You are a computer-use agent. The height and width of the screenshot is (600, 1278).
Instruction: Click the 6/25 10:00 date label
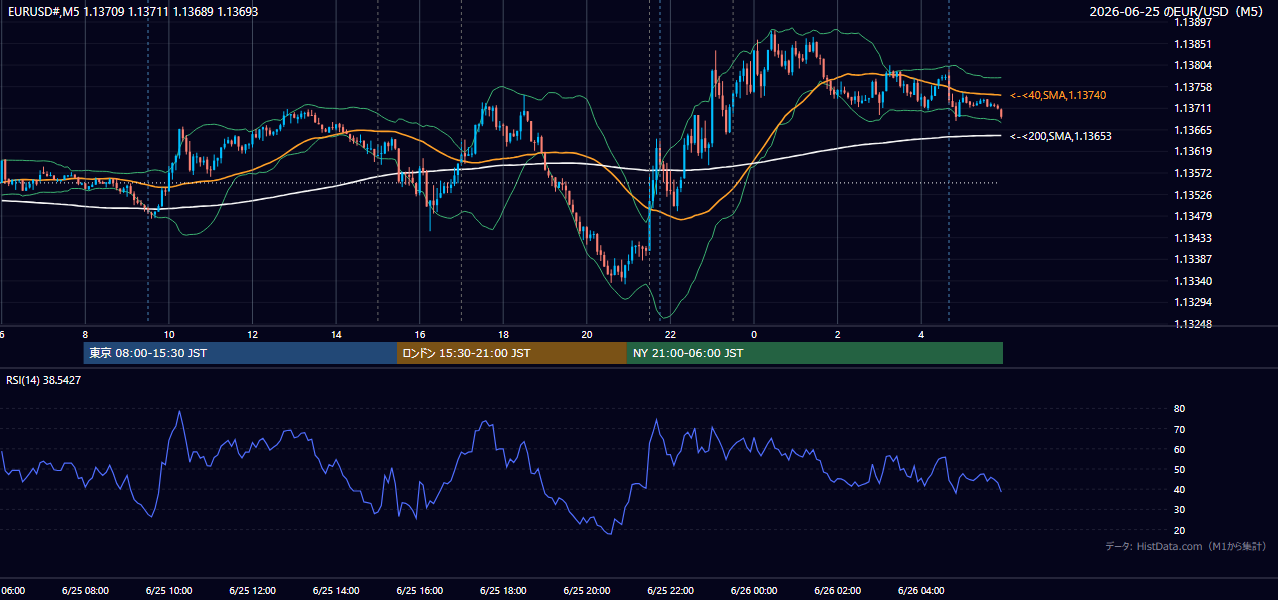tap(169, 591)
